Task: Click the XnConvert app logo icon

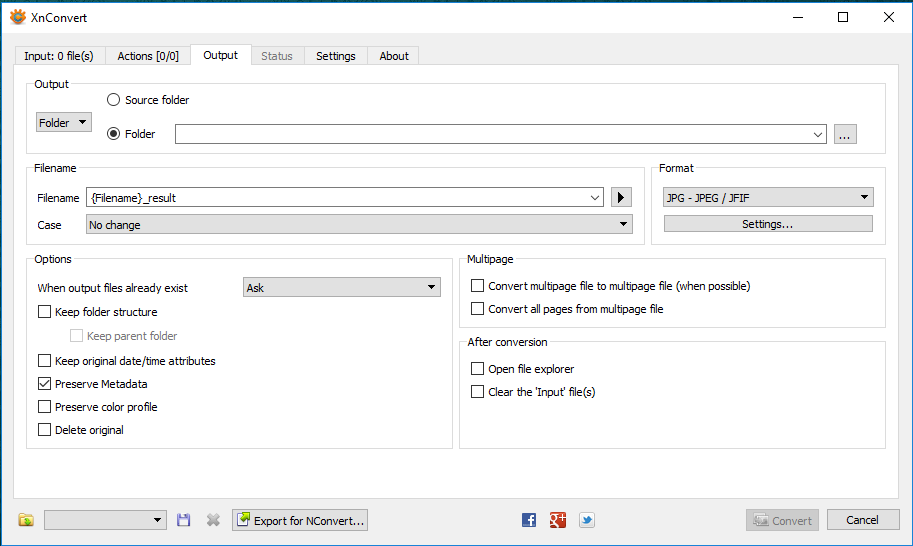Action: (x=18, y=17)
